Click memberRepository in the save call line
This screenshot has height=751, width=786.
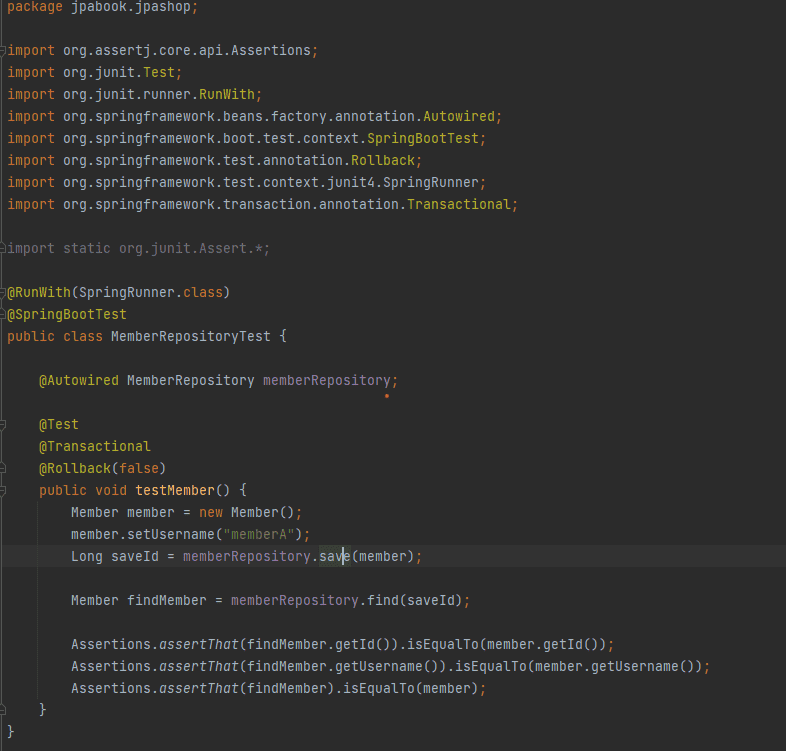[247, 557]
